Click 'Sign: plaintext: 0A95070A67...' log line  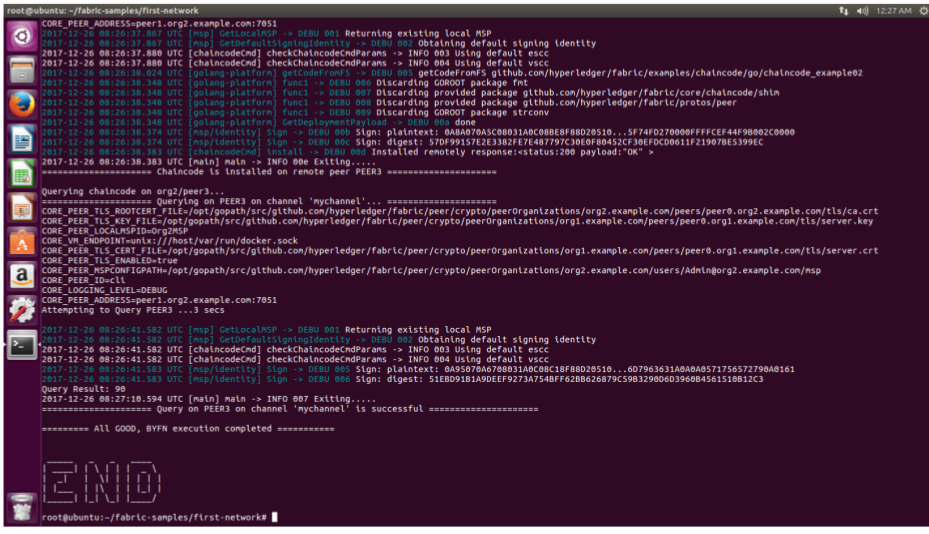point(418,369)
